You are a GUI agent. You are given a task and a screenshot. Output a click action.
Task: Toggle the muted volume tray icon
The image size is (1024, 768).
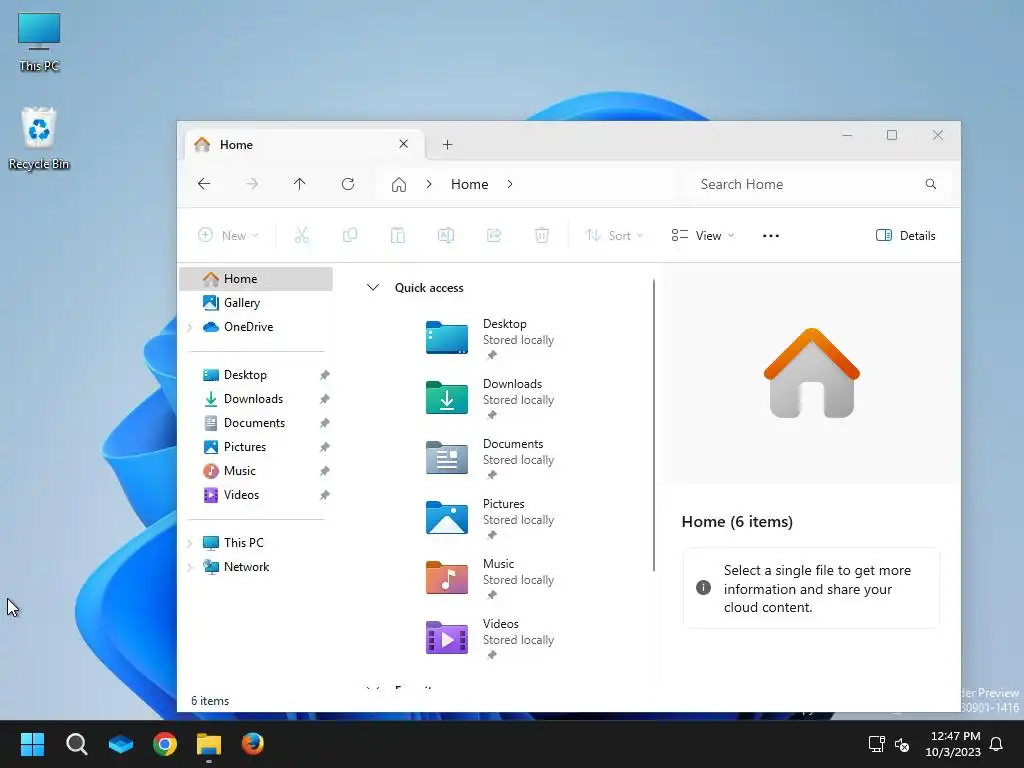(x=902, y=744)
